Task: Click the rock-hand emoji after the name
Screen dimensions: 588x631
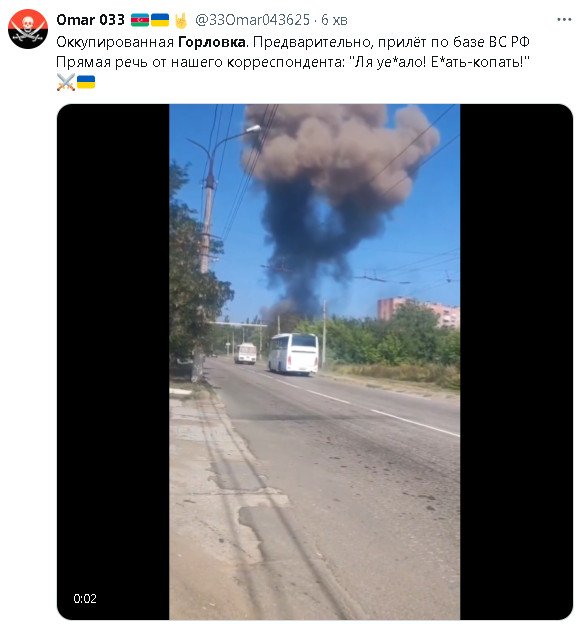Action: click(181, 21)
